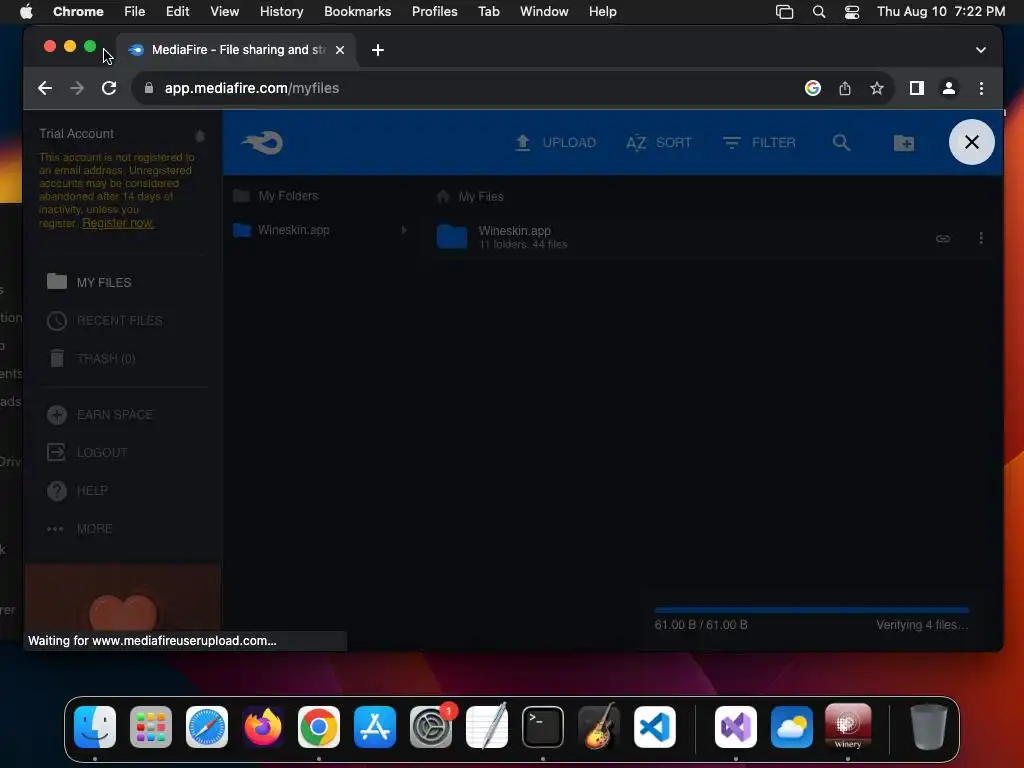Open the Upload button in toolbar
The width and height of the screenshot is (1024, 768).
pyautogui.click(x=556, y=142)
